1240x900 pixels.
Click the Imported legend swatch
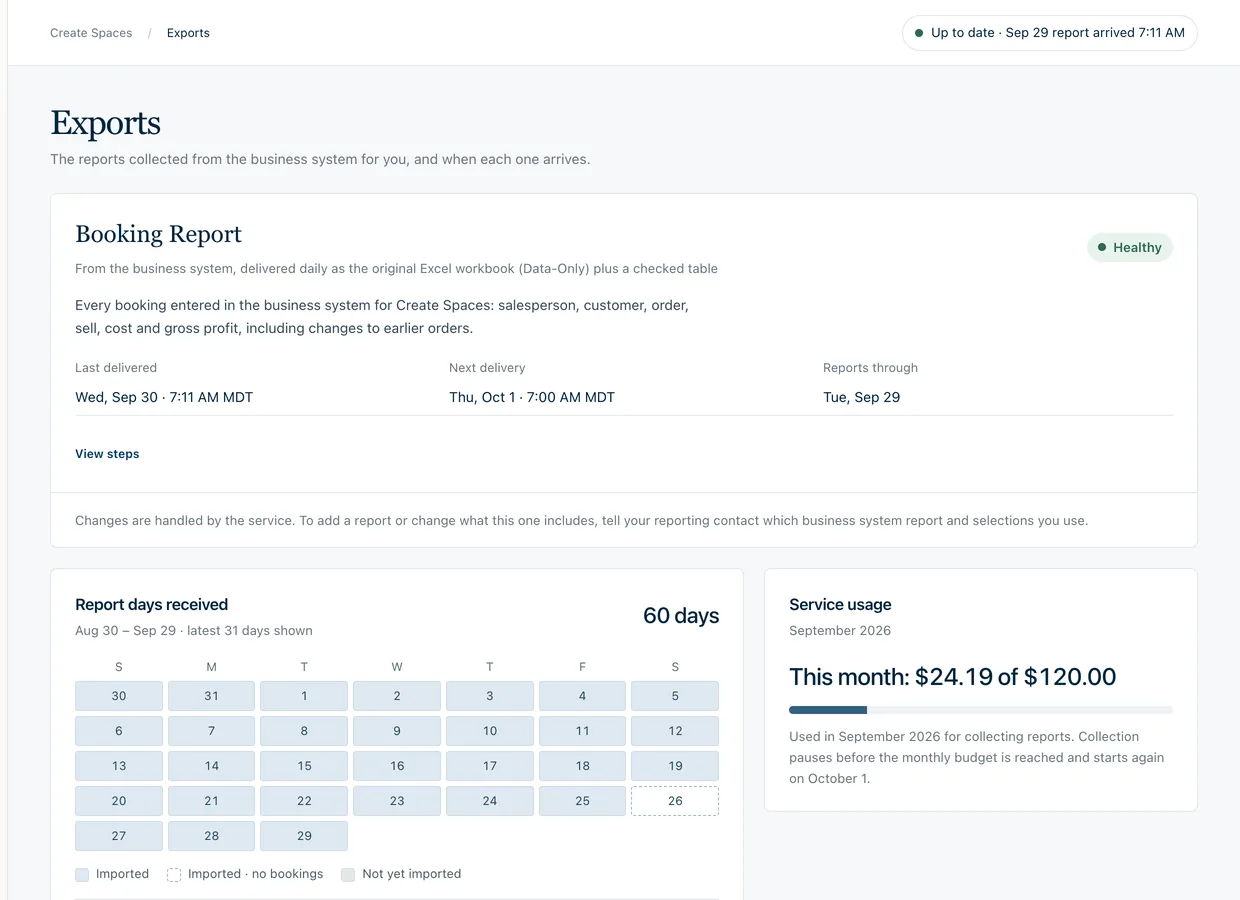click(82, 875)
